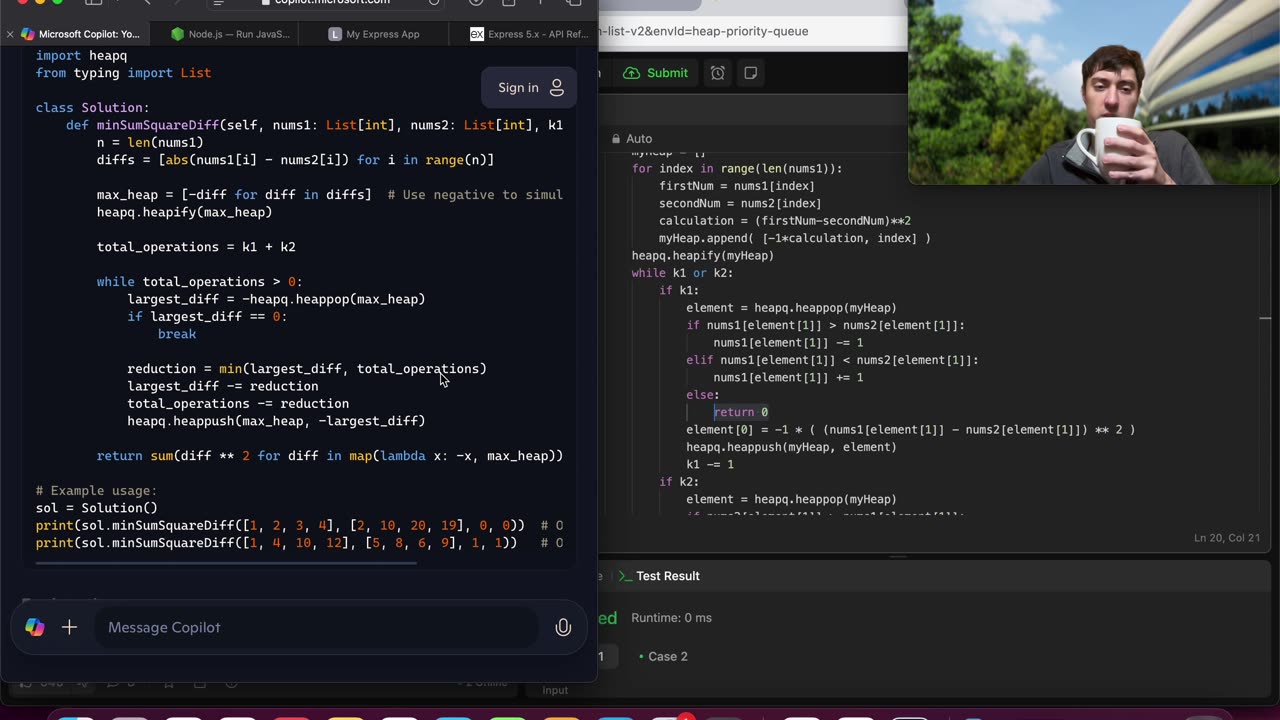
Task: Click the Ln 20, Col 21 status text
Action: (x=1227, y=538)
